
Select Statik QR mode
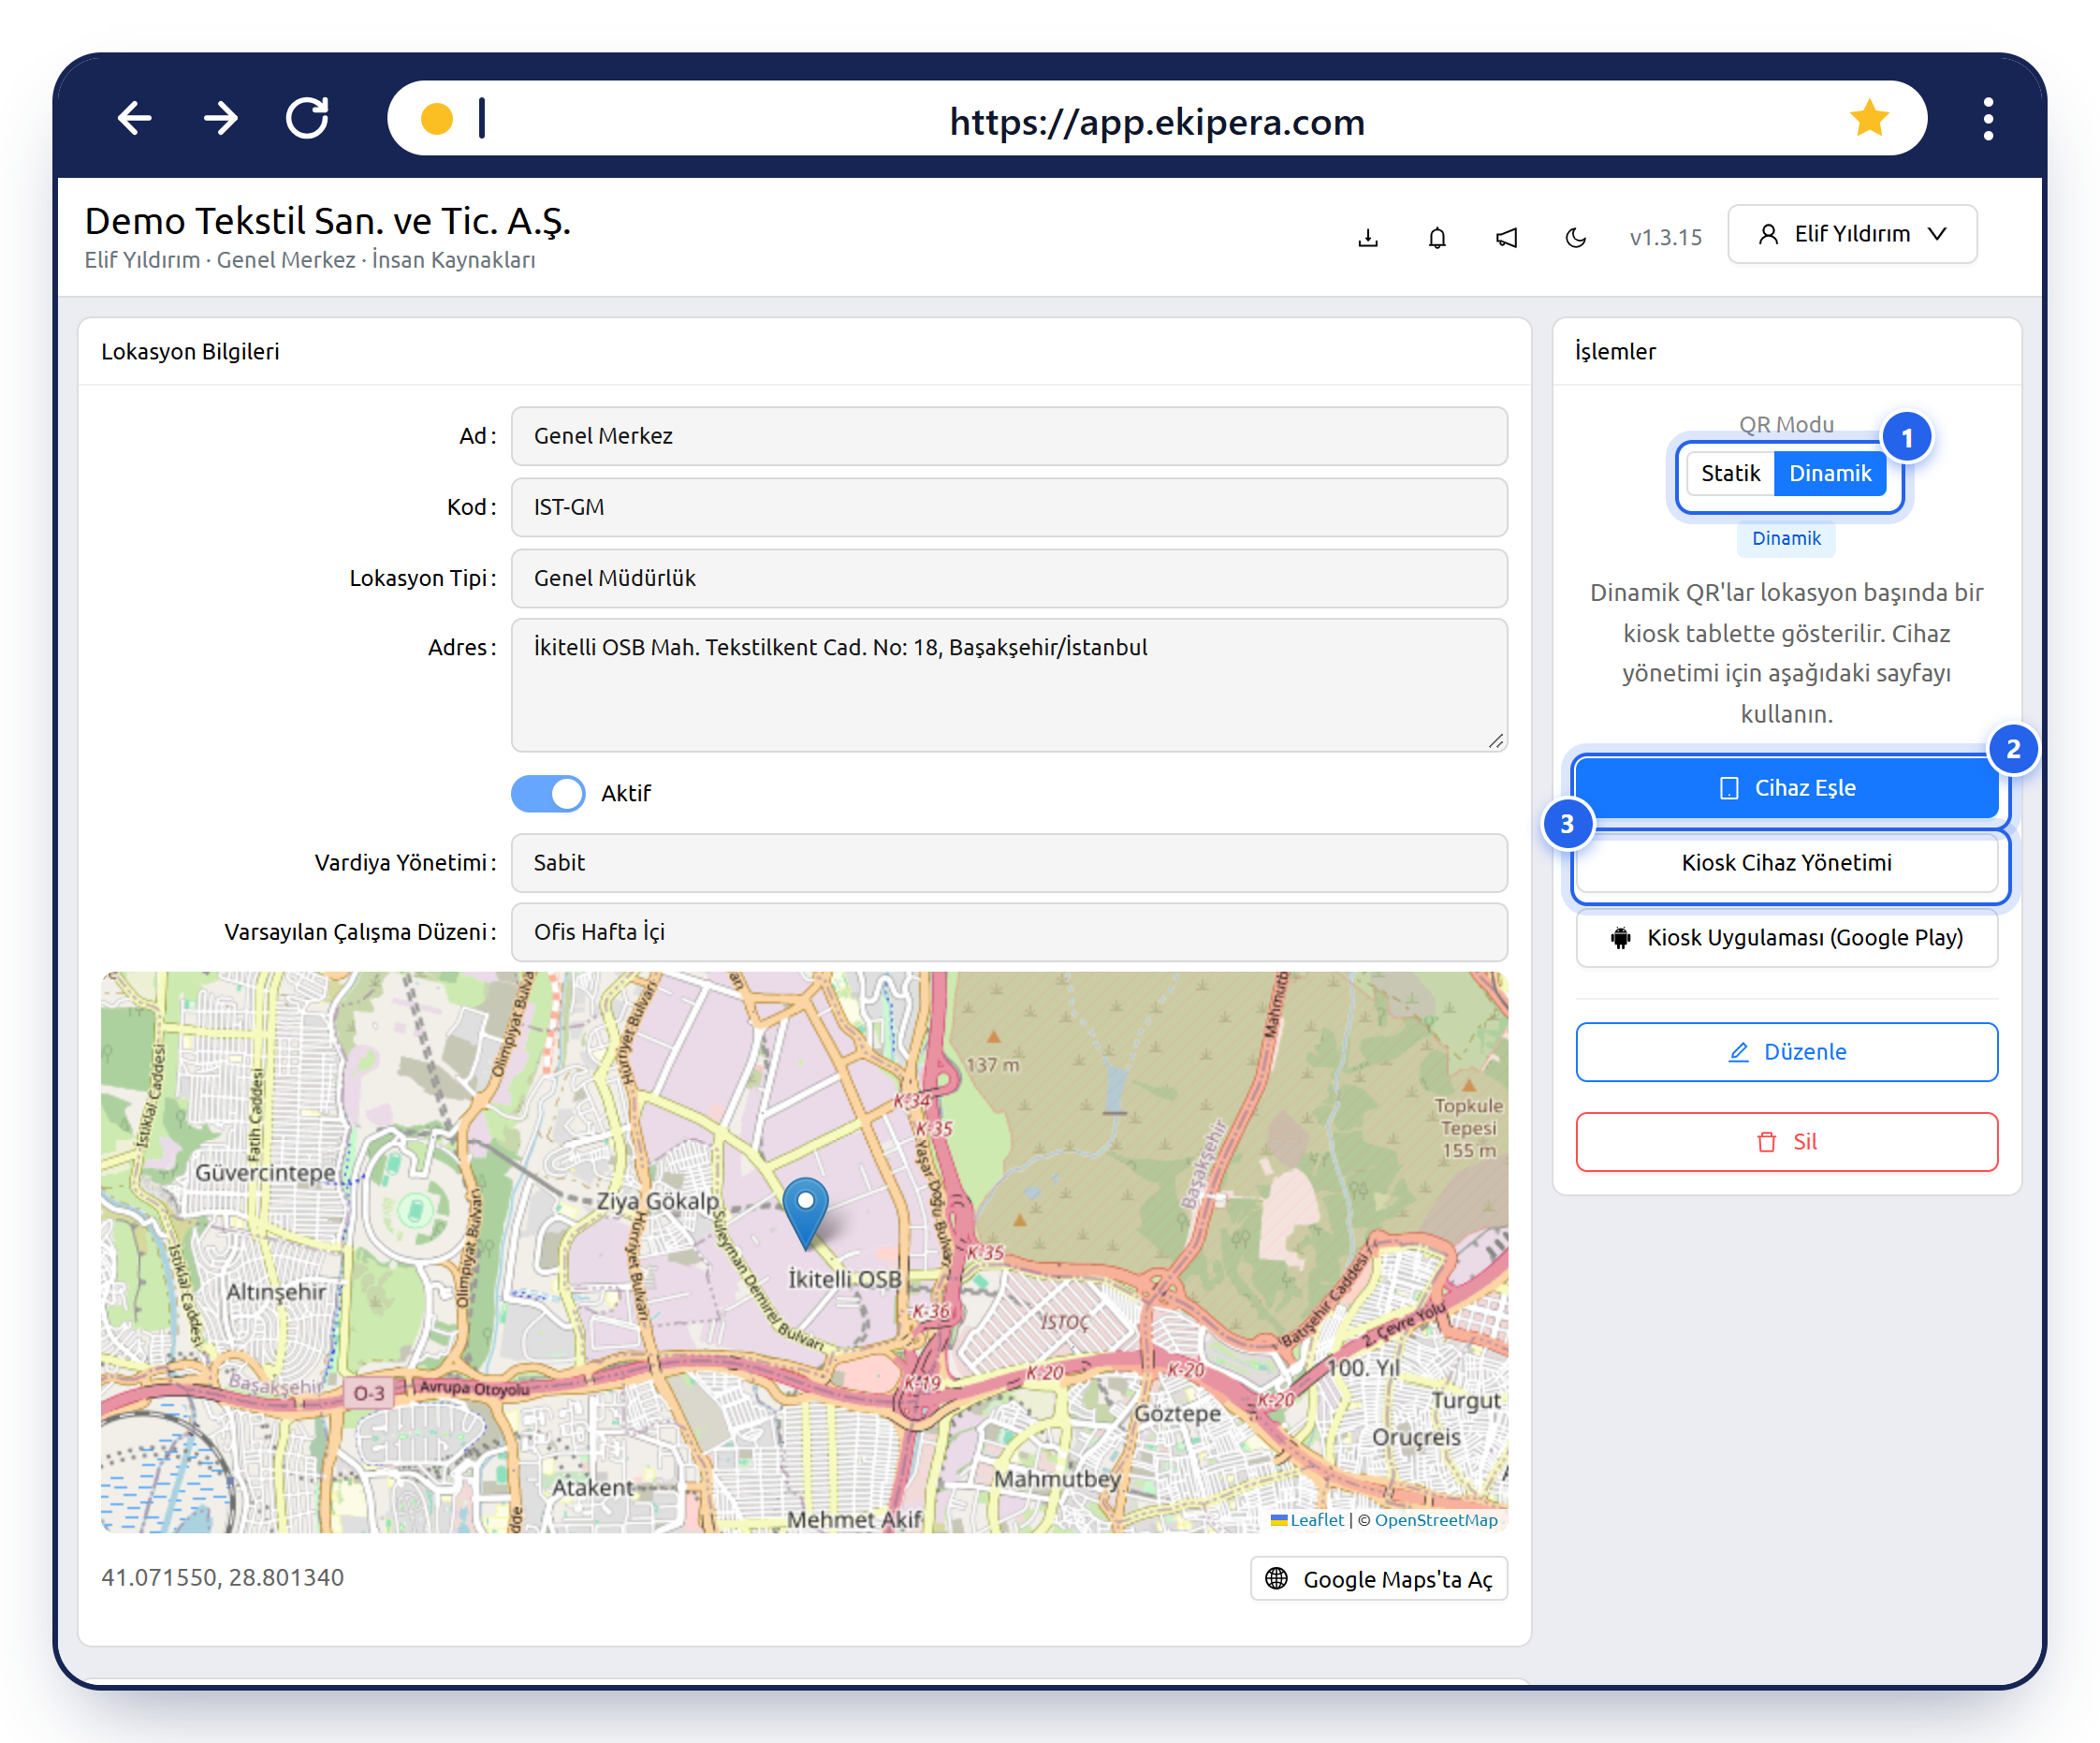pos(1730,474)
